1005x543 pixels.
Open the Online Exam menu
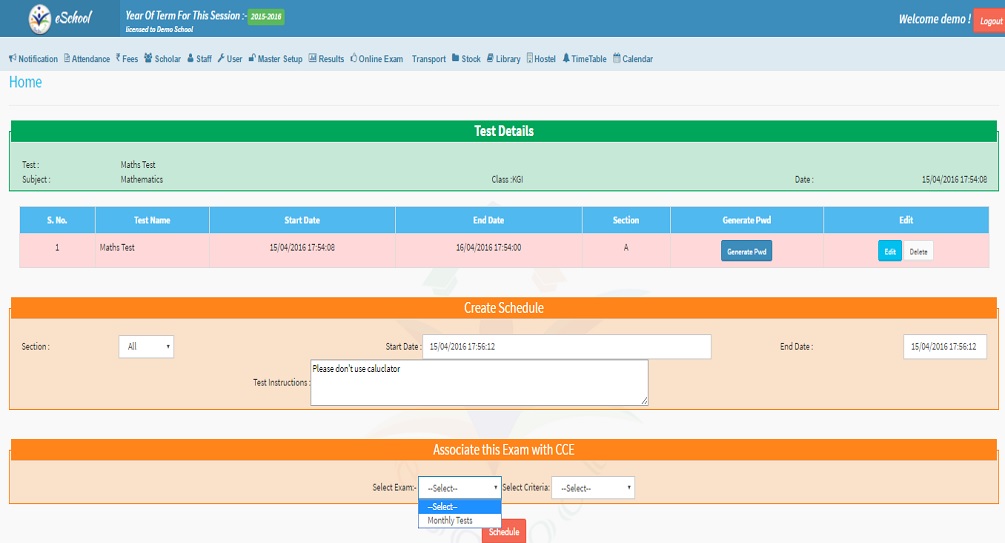point(377,59)
